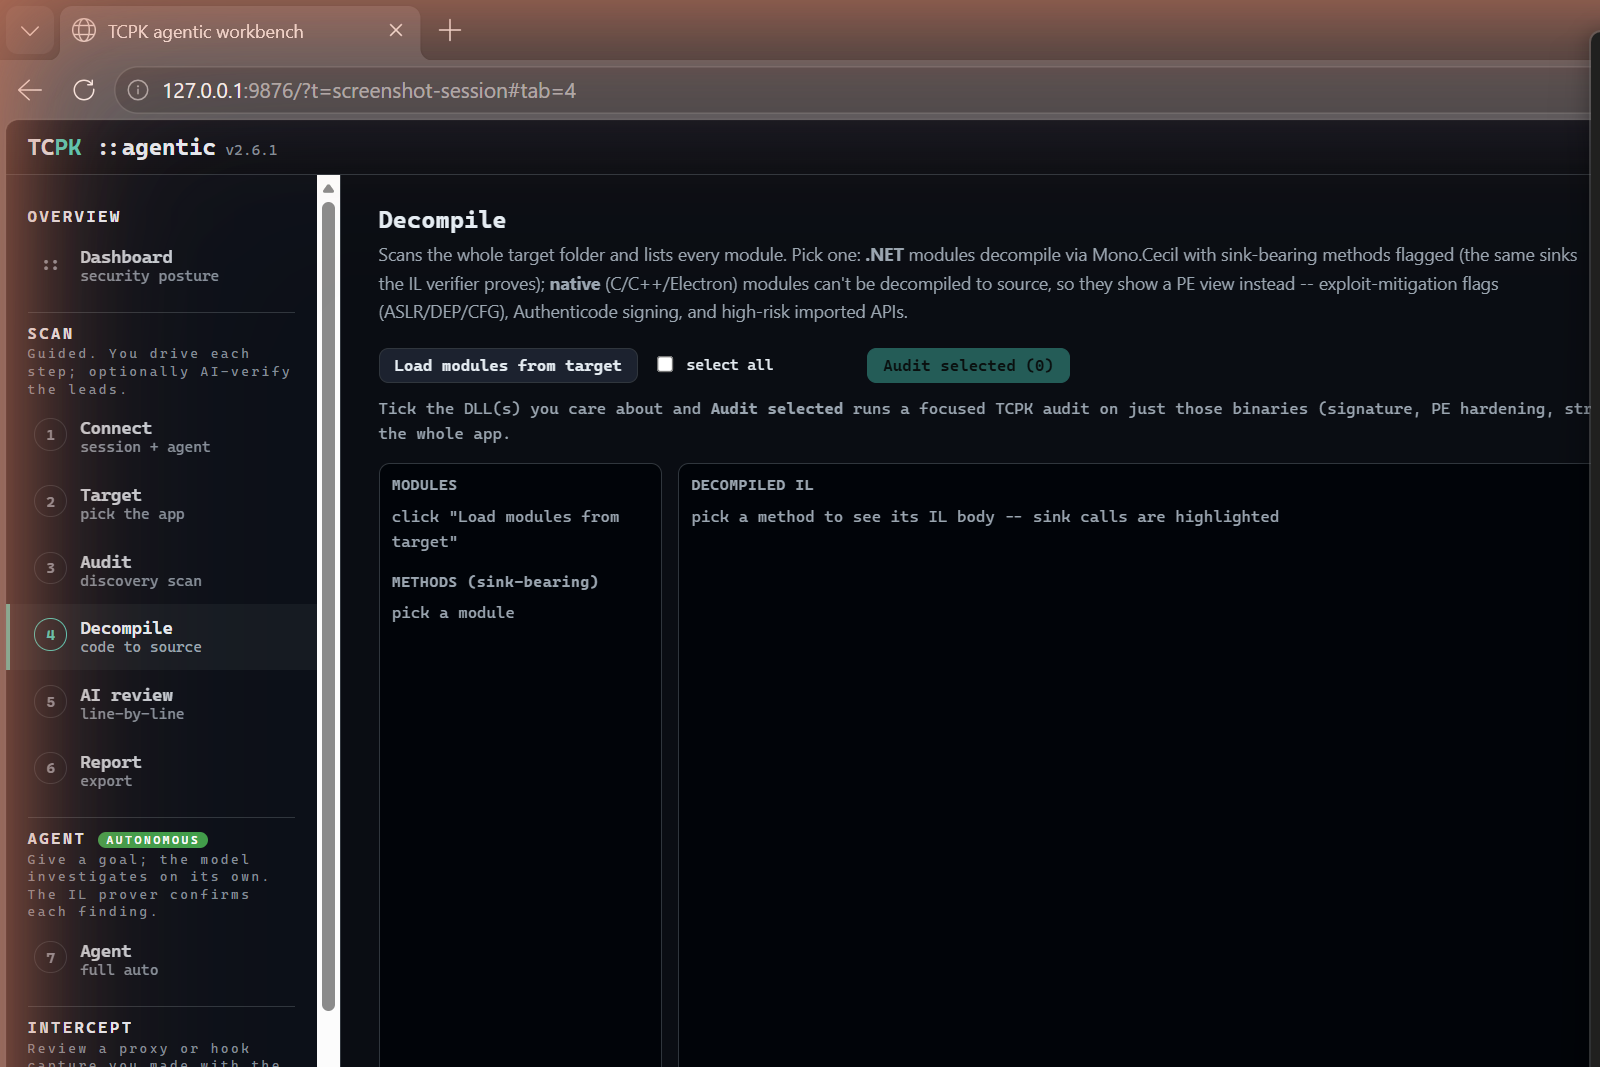Click the INTERCEPT section heading
The height and width of the screenshot is (1067, 1600).
coord(80,1027)
